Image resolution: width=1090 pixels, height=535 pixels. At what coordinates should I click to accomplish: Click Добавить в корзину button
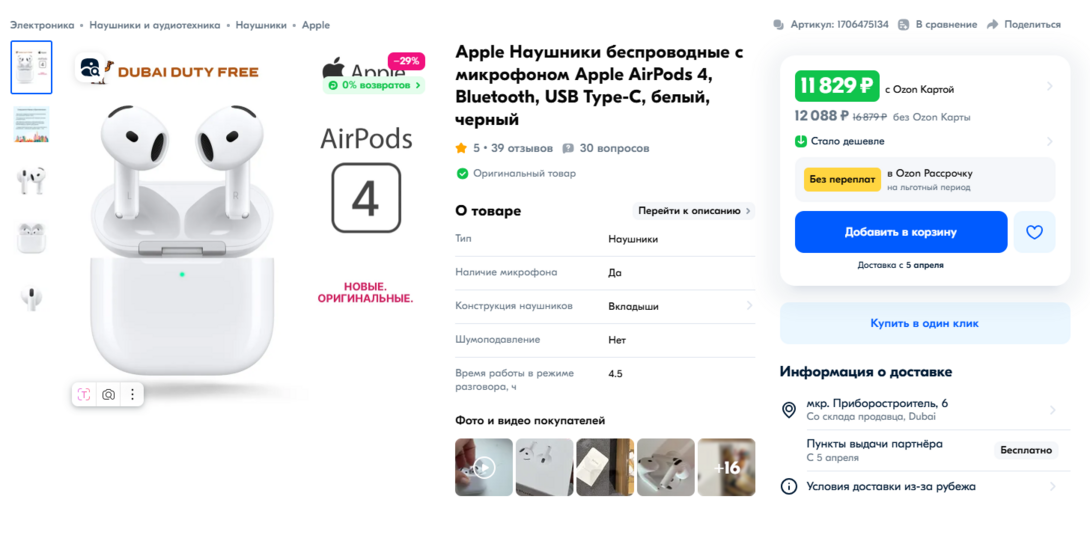click(901, 232)
